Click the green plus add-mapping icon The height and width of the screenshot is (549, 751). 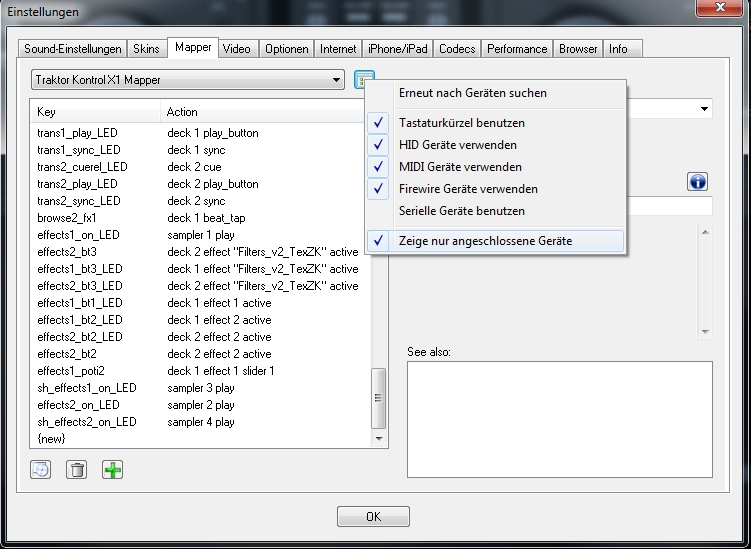coord(113,469)
